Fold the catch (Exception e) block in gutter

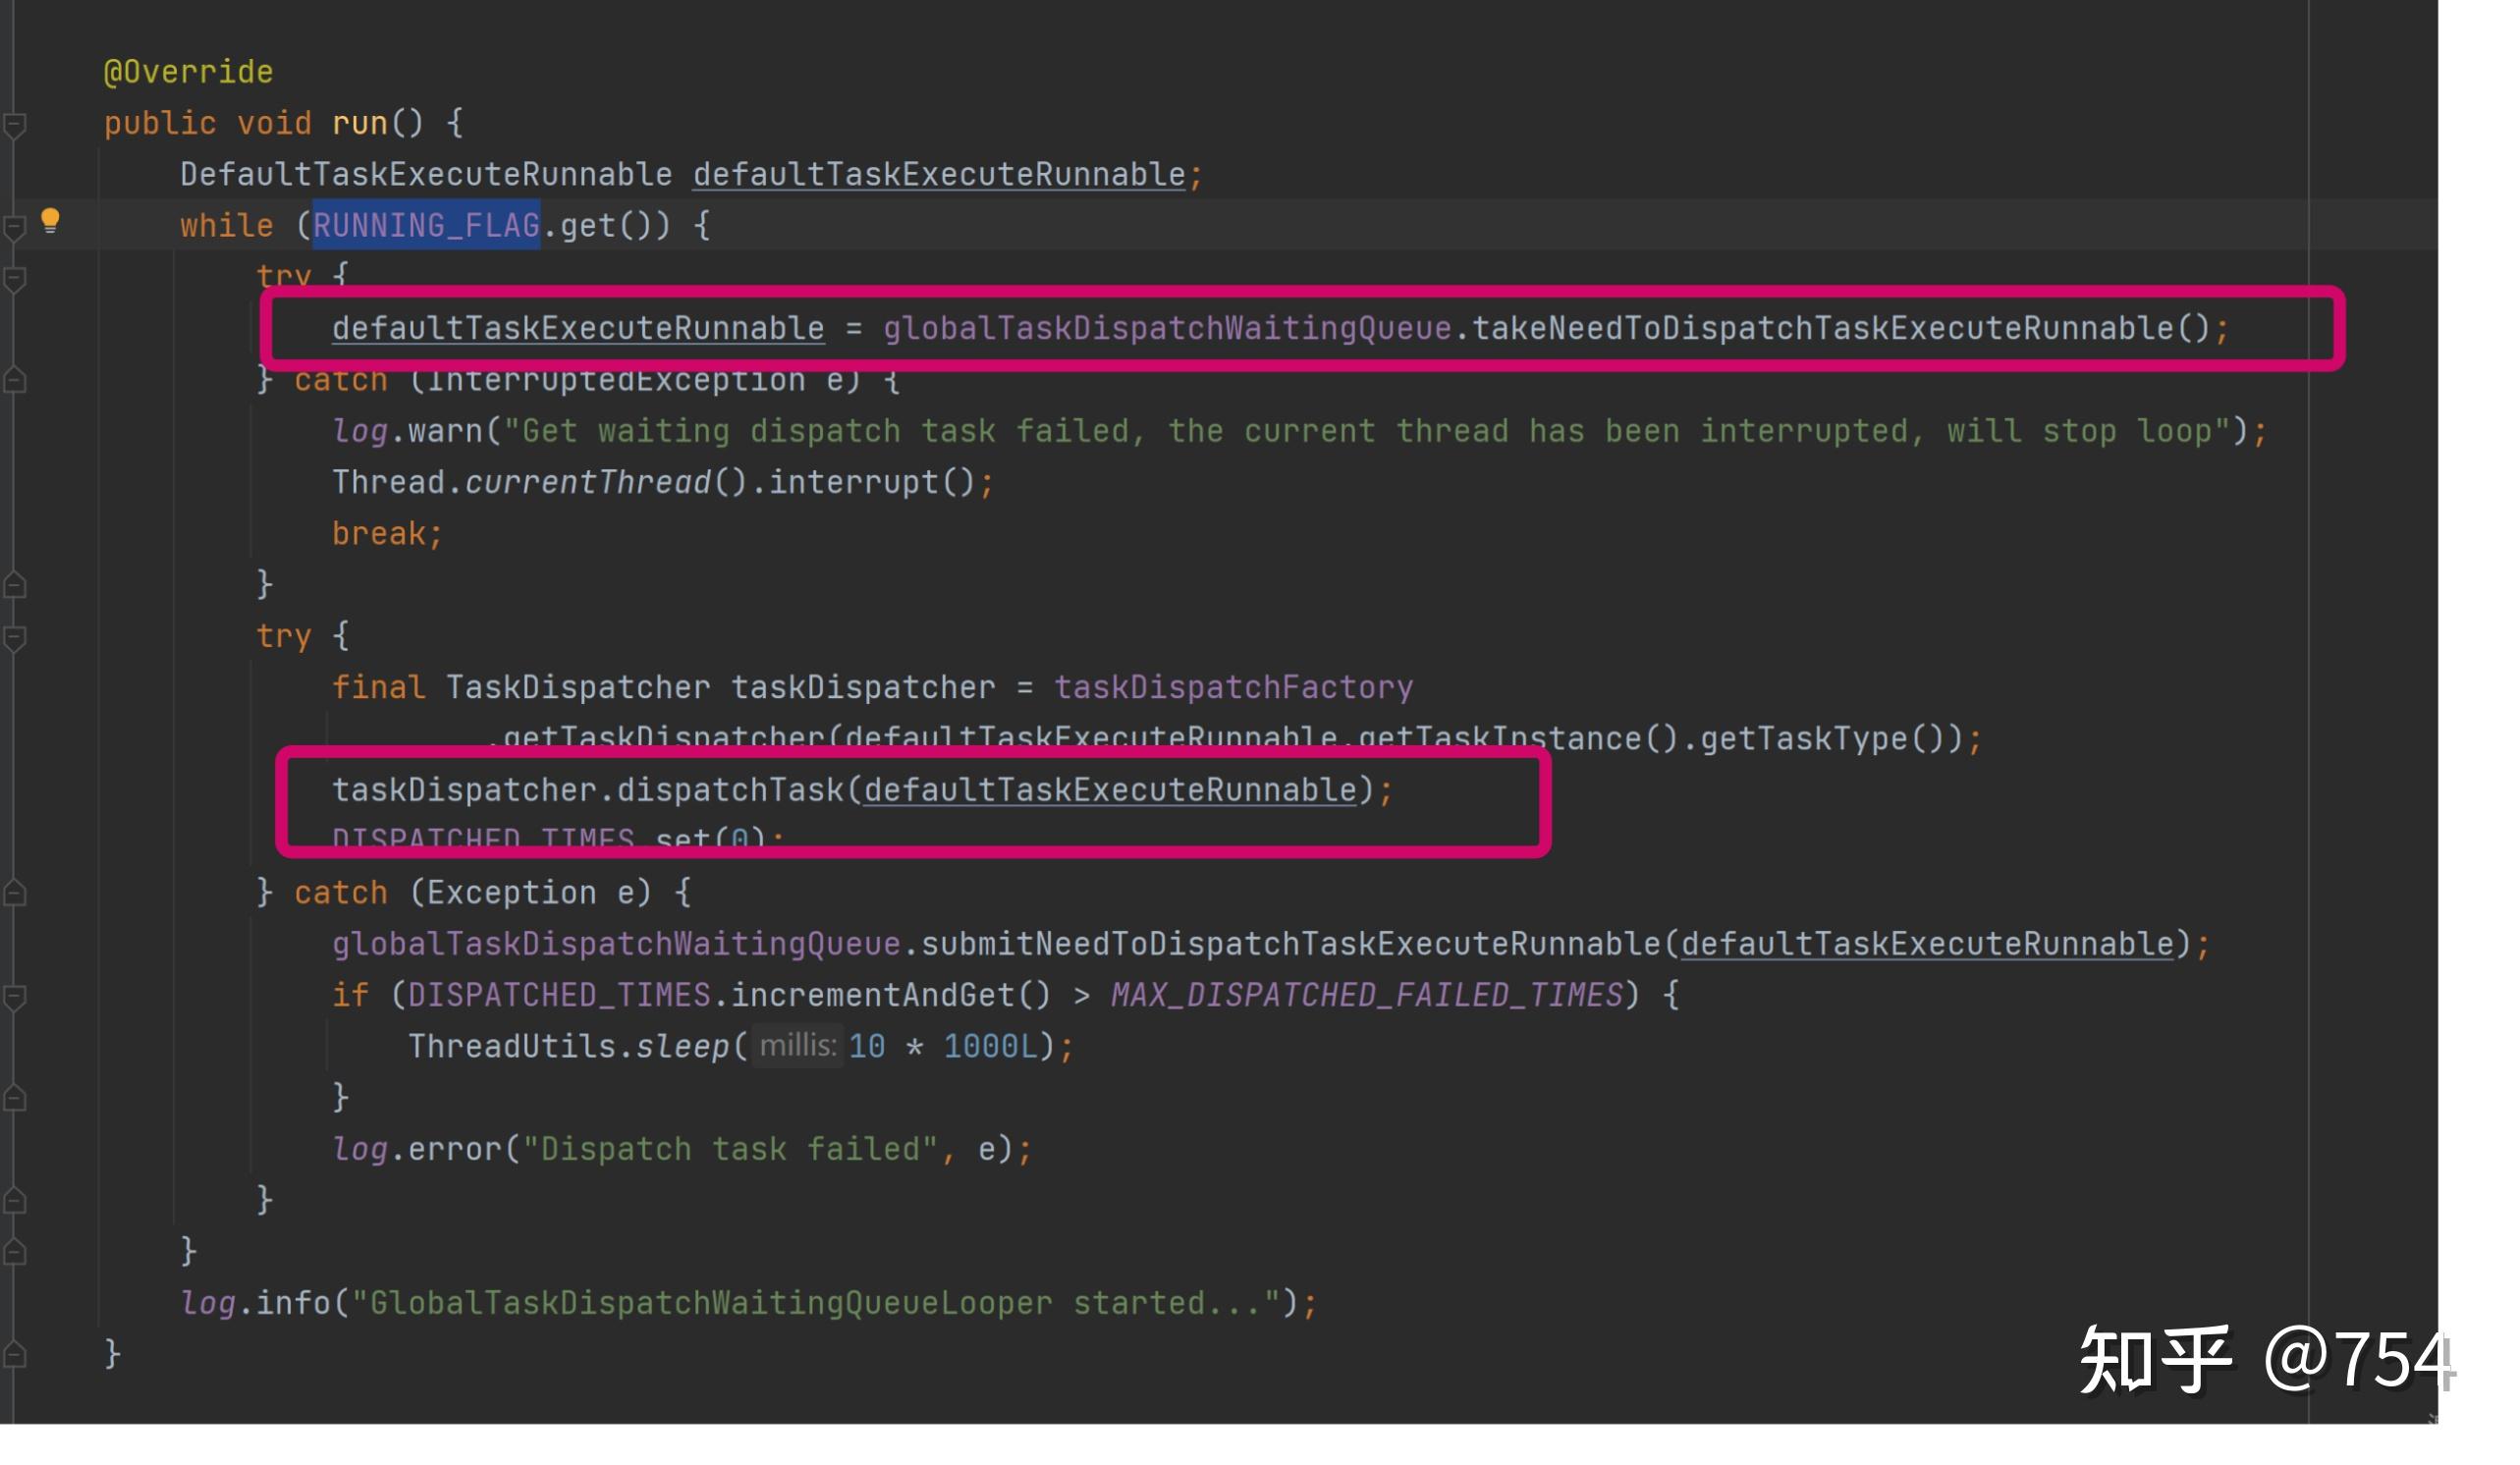tap(15, 893)
